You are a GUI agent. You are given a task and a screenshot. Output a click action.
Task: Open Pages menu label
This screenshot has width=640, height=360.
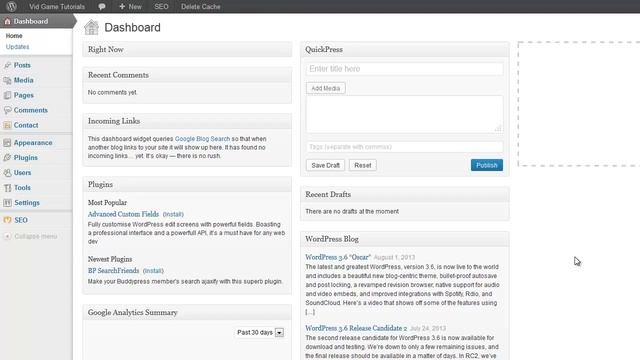[x=24, y=96]
